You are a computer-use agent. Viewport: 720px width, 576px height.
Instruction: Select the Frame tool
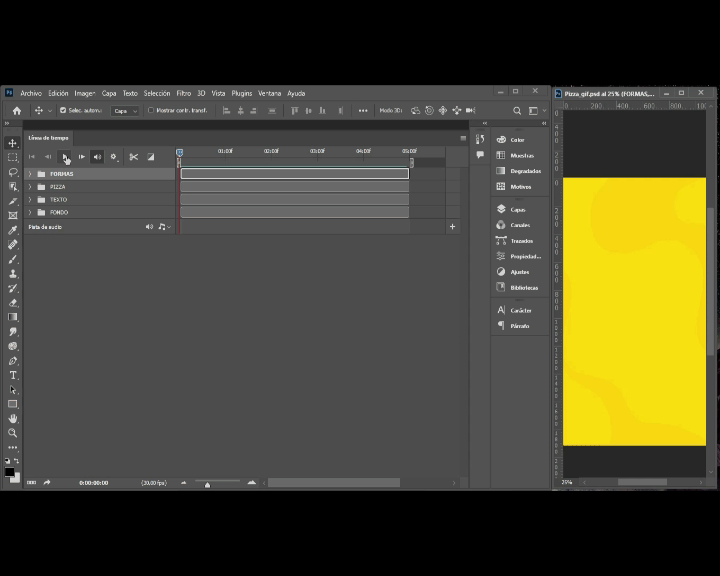point(12,215)
